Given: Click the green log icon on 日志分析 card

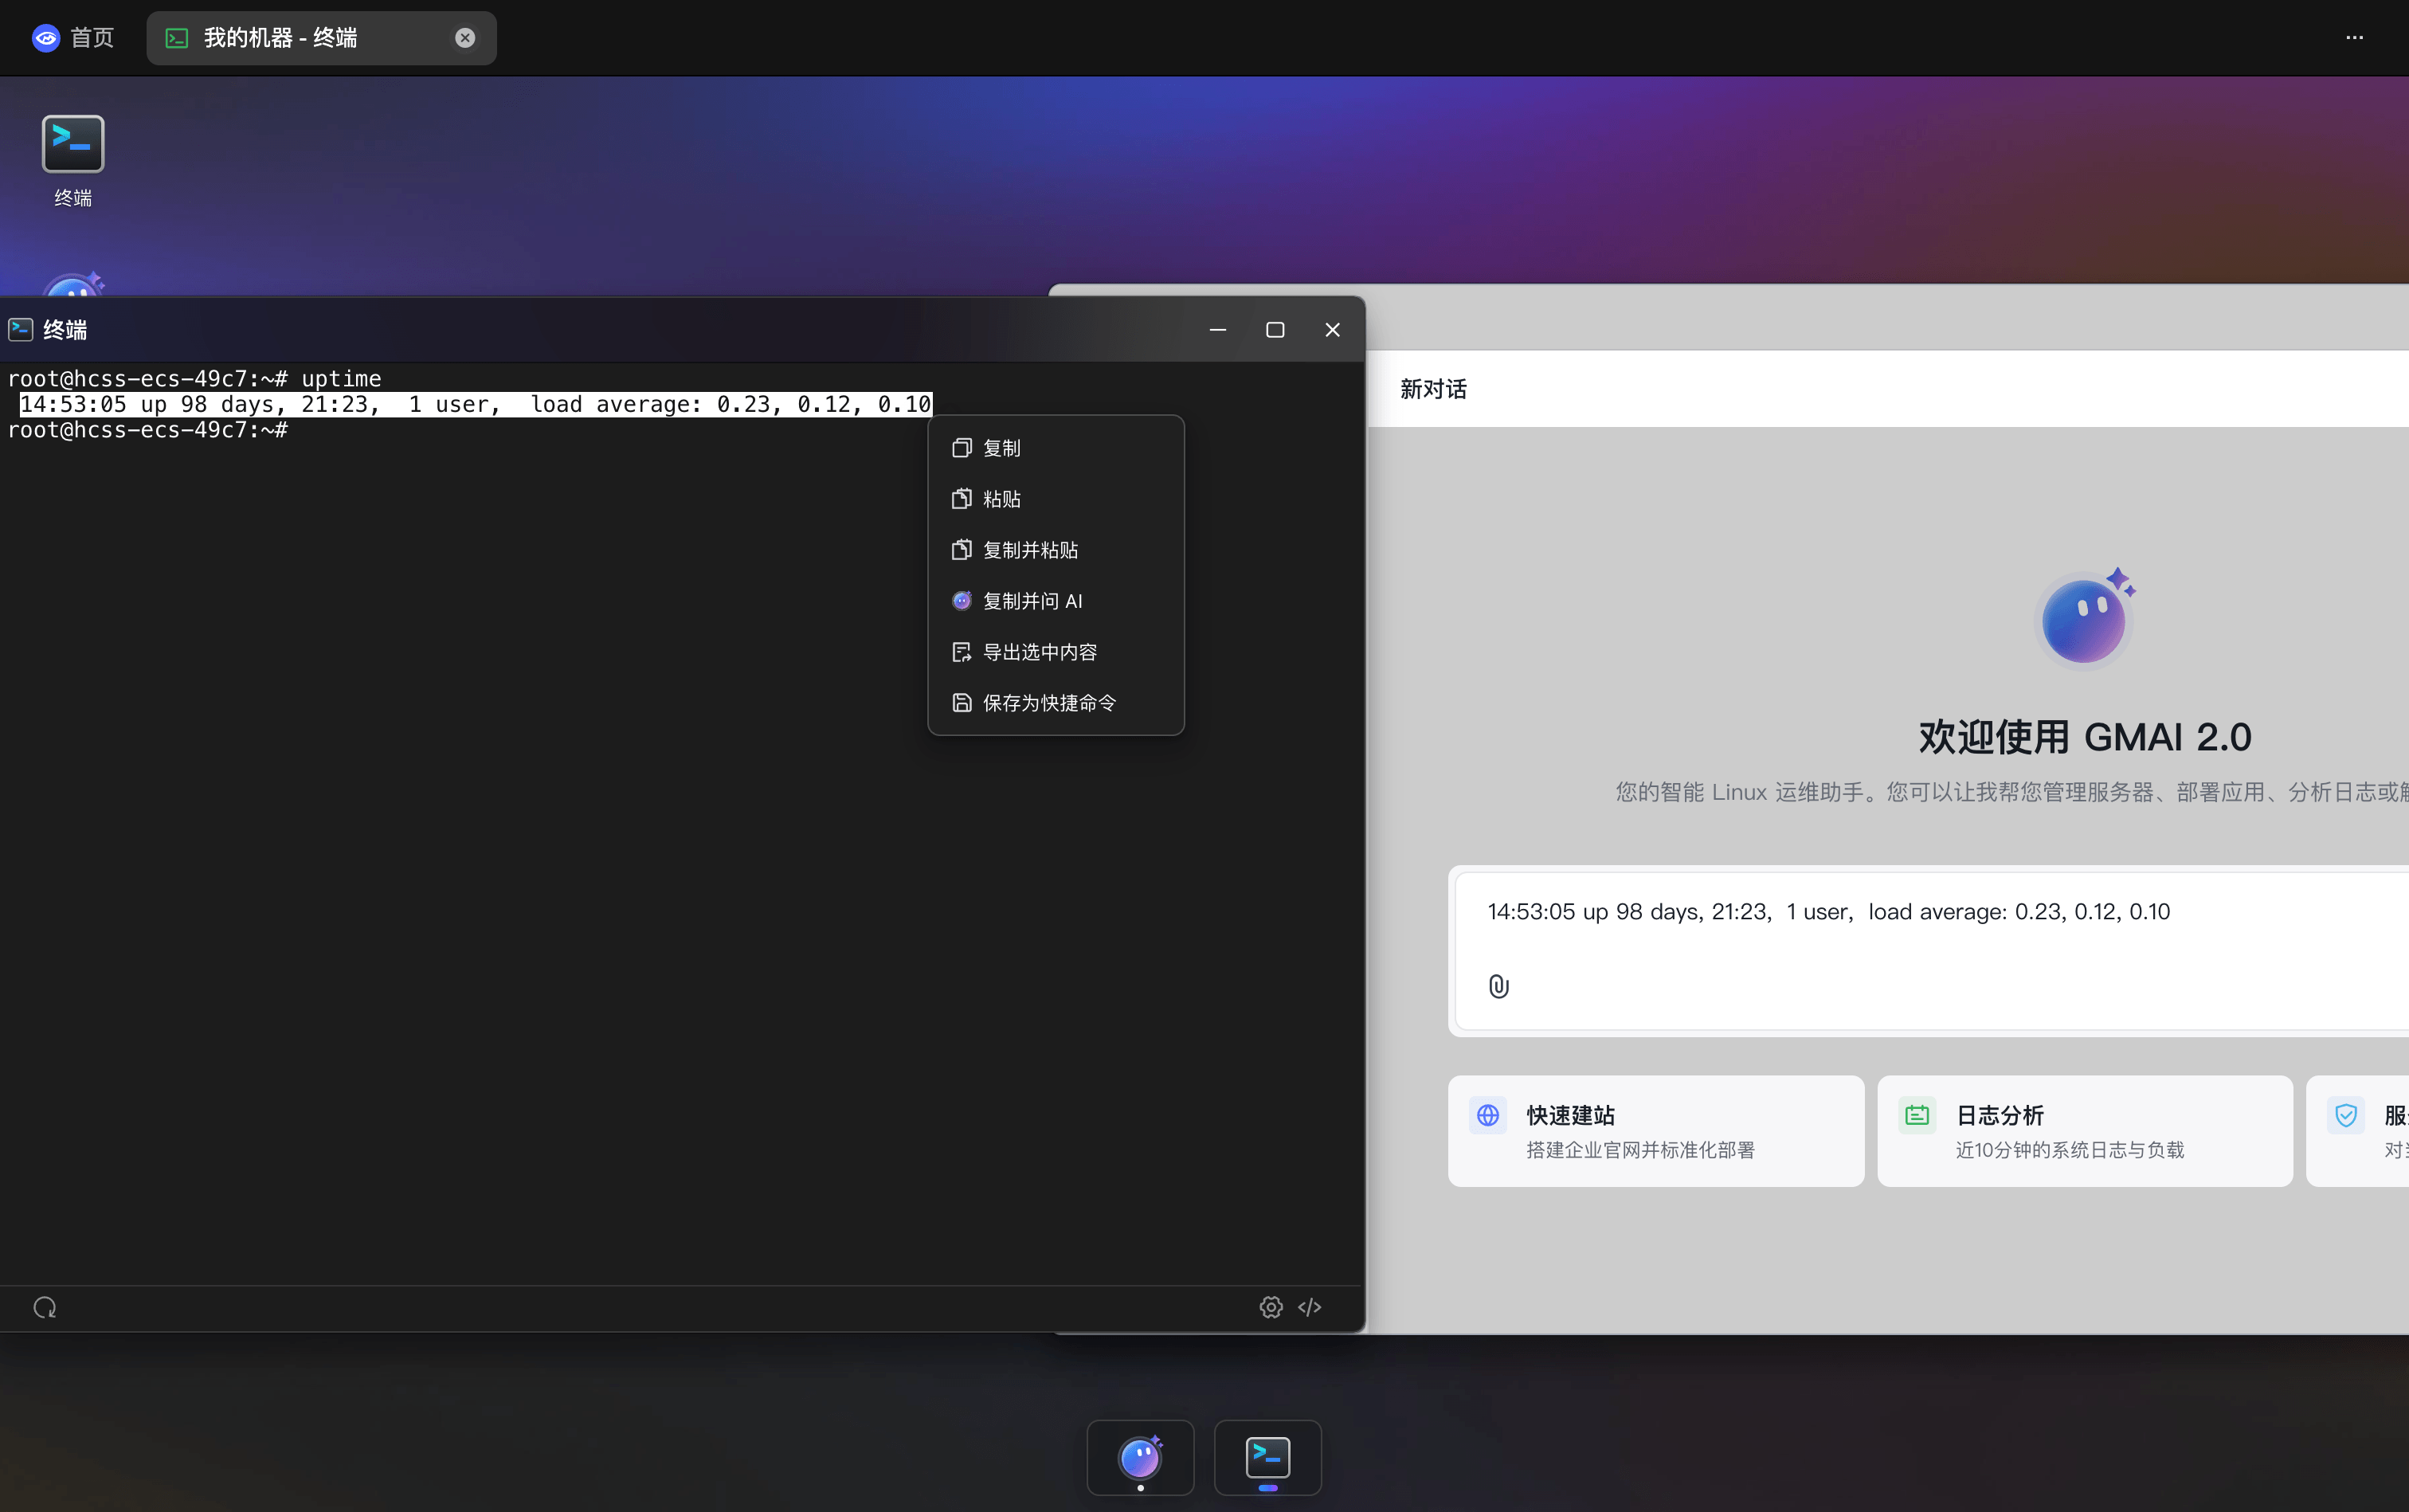Looking at the screenshot, I should click(1917, 1115).
